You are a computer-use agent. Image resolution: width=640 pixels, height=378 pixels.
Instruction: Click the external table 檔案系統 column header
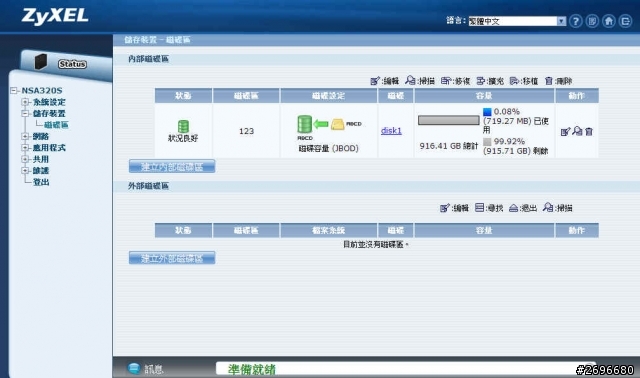pyautogui.click(x=329, y=230)
